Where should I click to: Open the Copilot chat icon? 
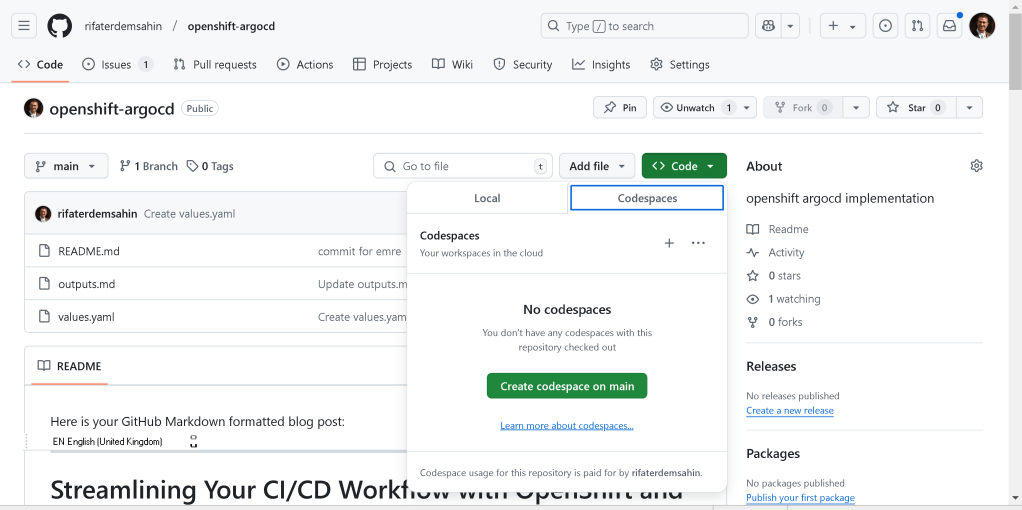click(768, 26)
